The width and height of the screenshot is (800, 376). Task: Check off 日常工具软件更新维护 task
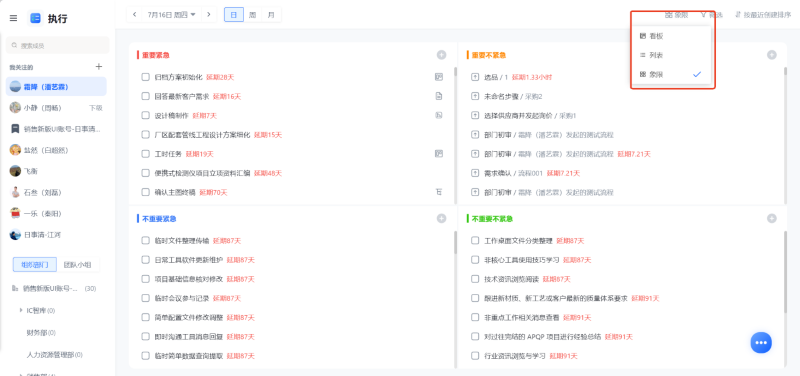[x=145, y=260]
